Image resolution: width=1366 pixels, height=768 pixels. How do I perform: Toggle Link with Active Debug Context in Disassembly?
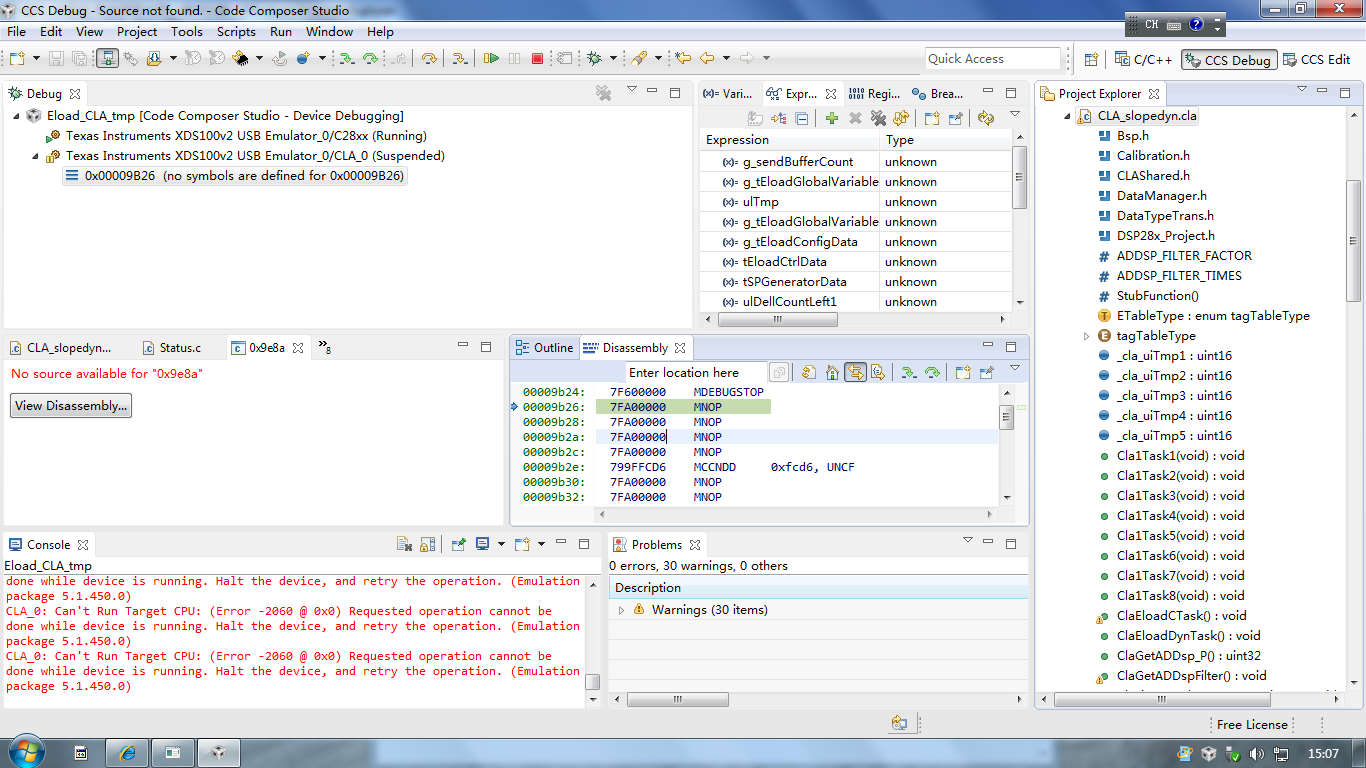click(x=855, y=373)
